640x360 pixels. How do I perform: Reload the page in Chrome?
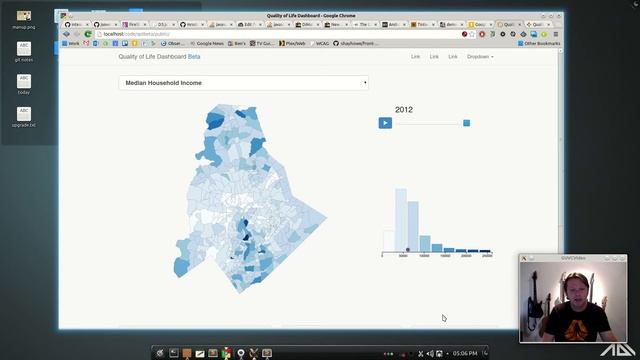[x=87, y=34]
